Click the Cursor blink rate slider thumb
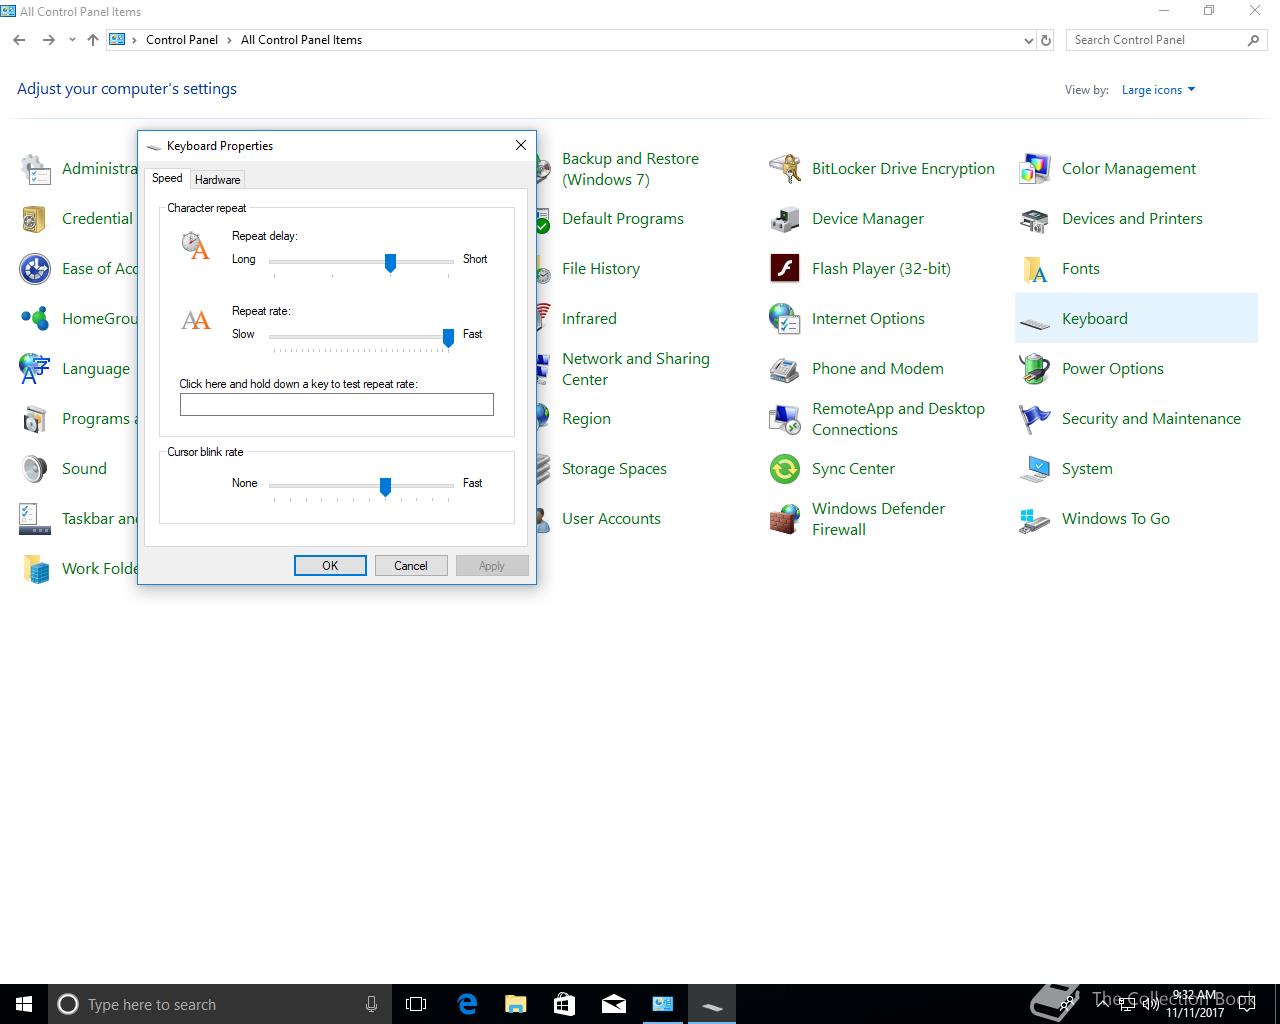 pos(385,486)
